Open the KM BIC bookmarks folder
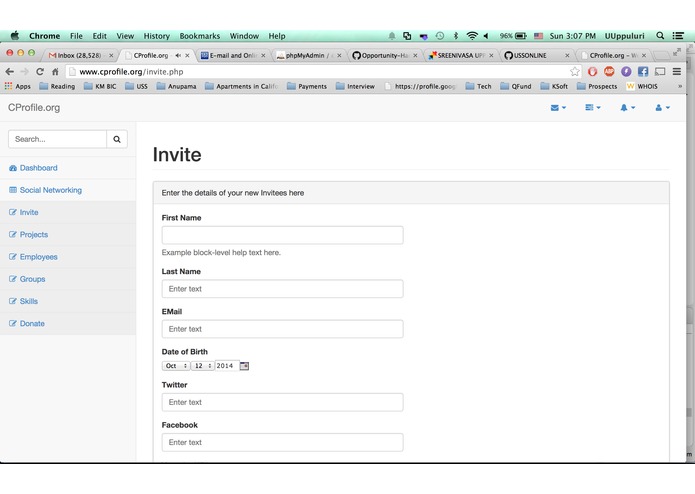The image size is (695, 494). point(100,86)
